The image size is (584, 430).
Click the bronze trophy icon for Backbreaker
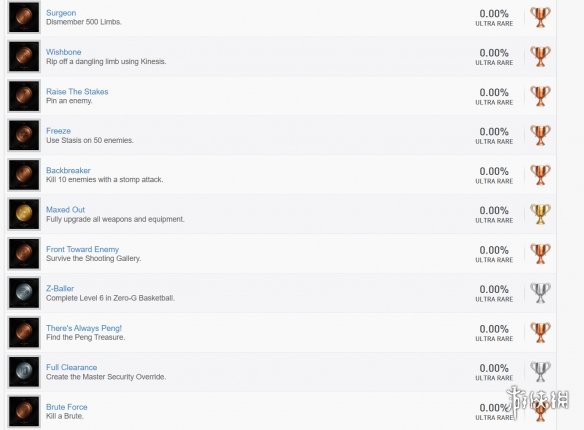pyautogui.click(x=540, y=175)
